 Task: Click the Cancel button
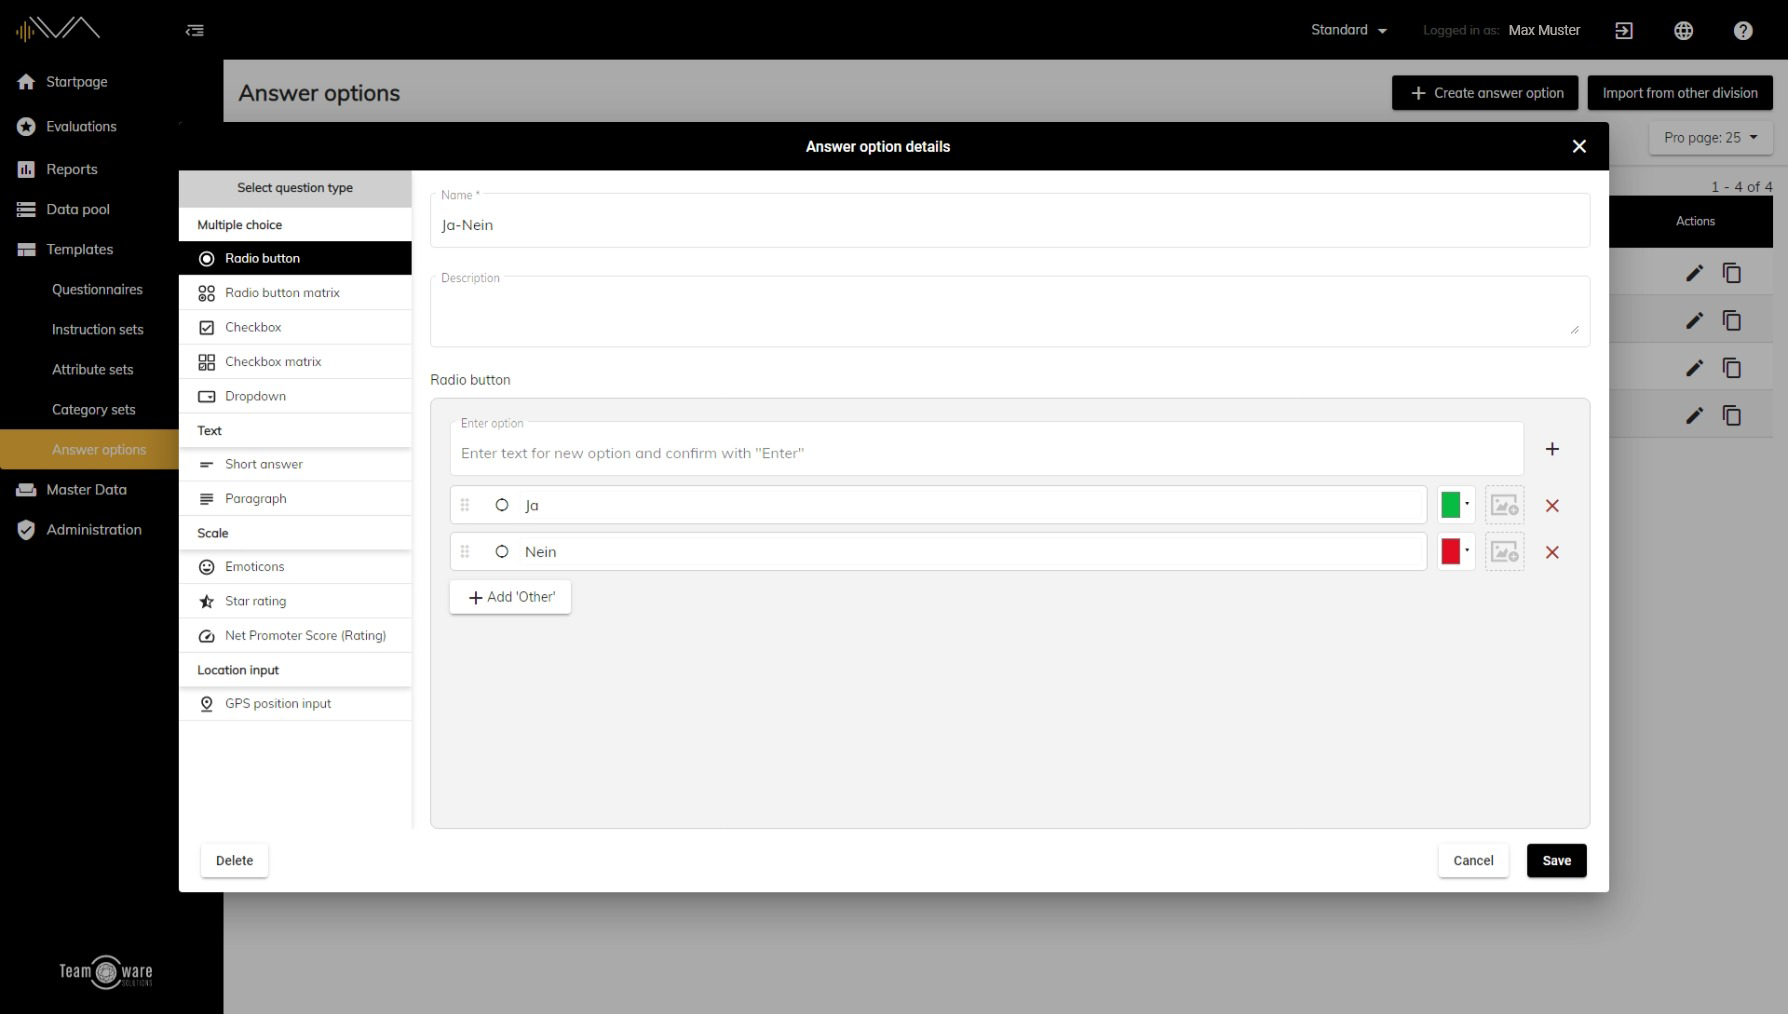1473,861
